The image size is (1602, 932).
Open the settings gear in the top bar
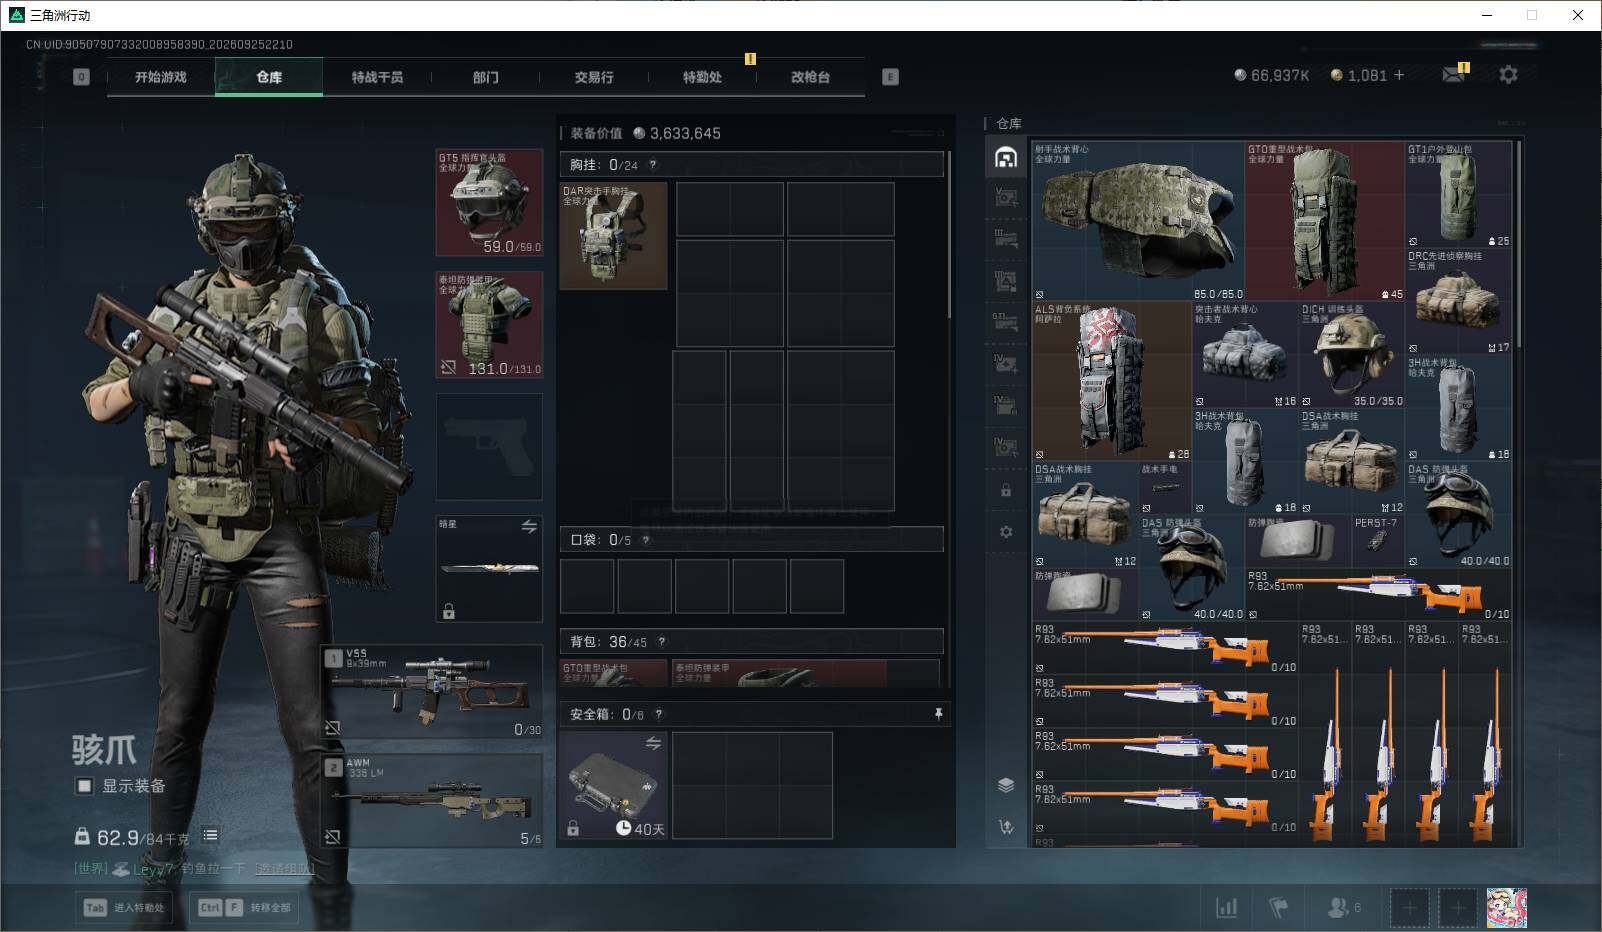(x=1508, y=75)
